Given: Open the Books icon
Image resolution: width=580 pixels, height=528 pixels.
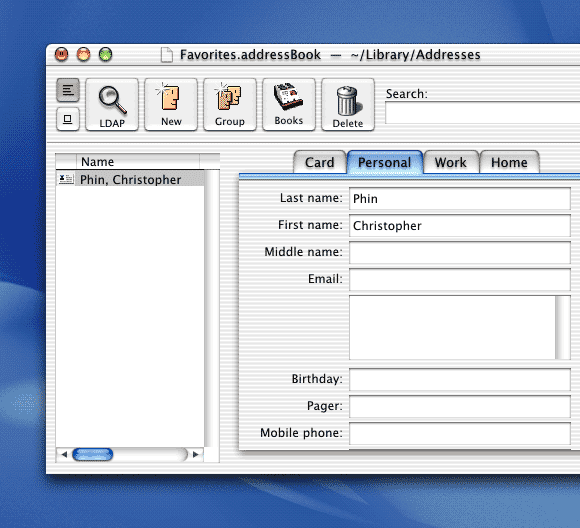Looking at the screenshot, I should 289,104.
